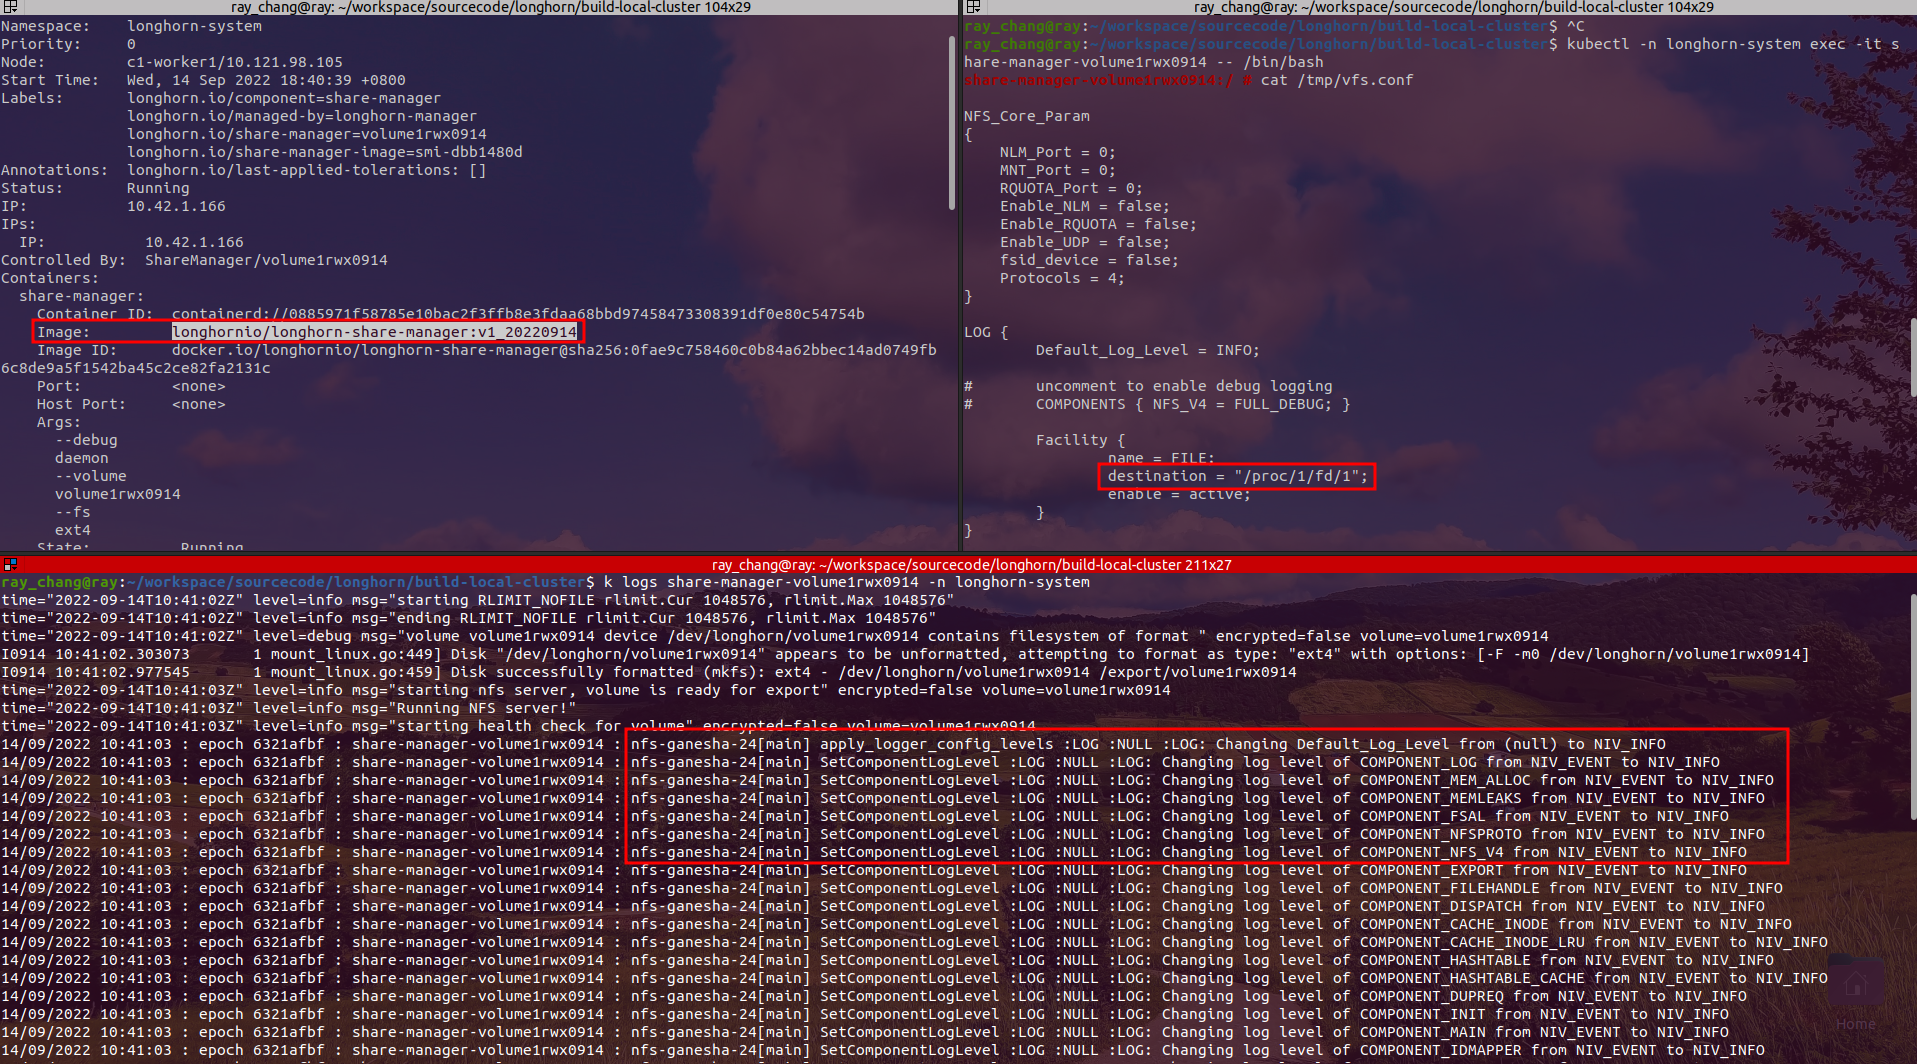Click 'COMPONENT_NFS_V4' in the logs

click(x=1431, y=852)
